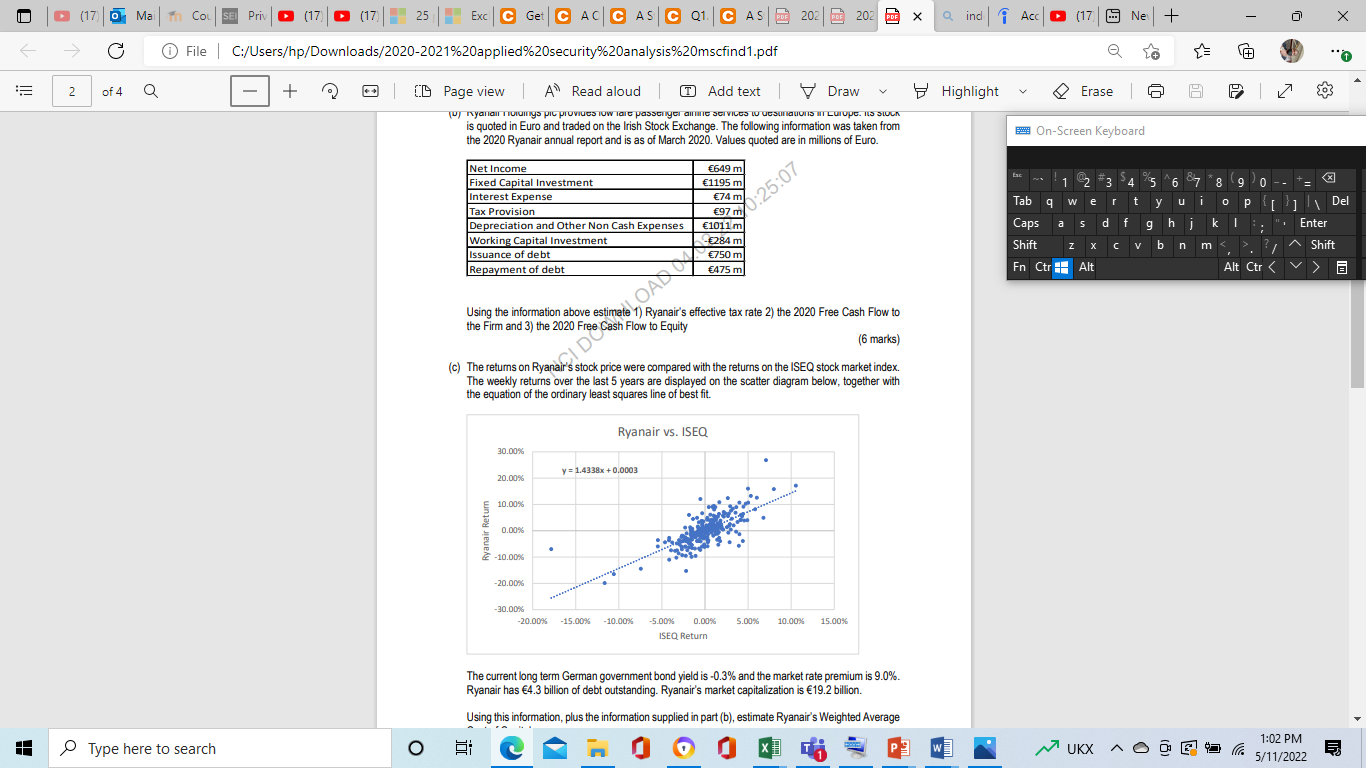Toggle the Page view mode
This screenshot has width=1366, height=768.
tap(461, 91)
